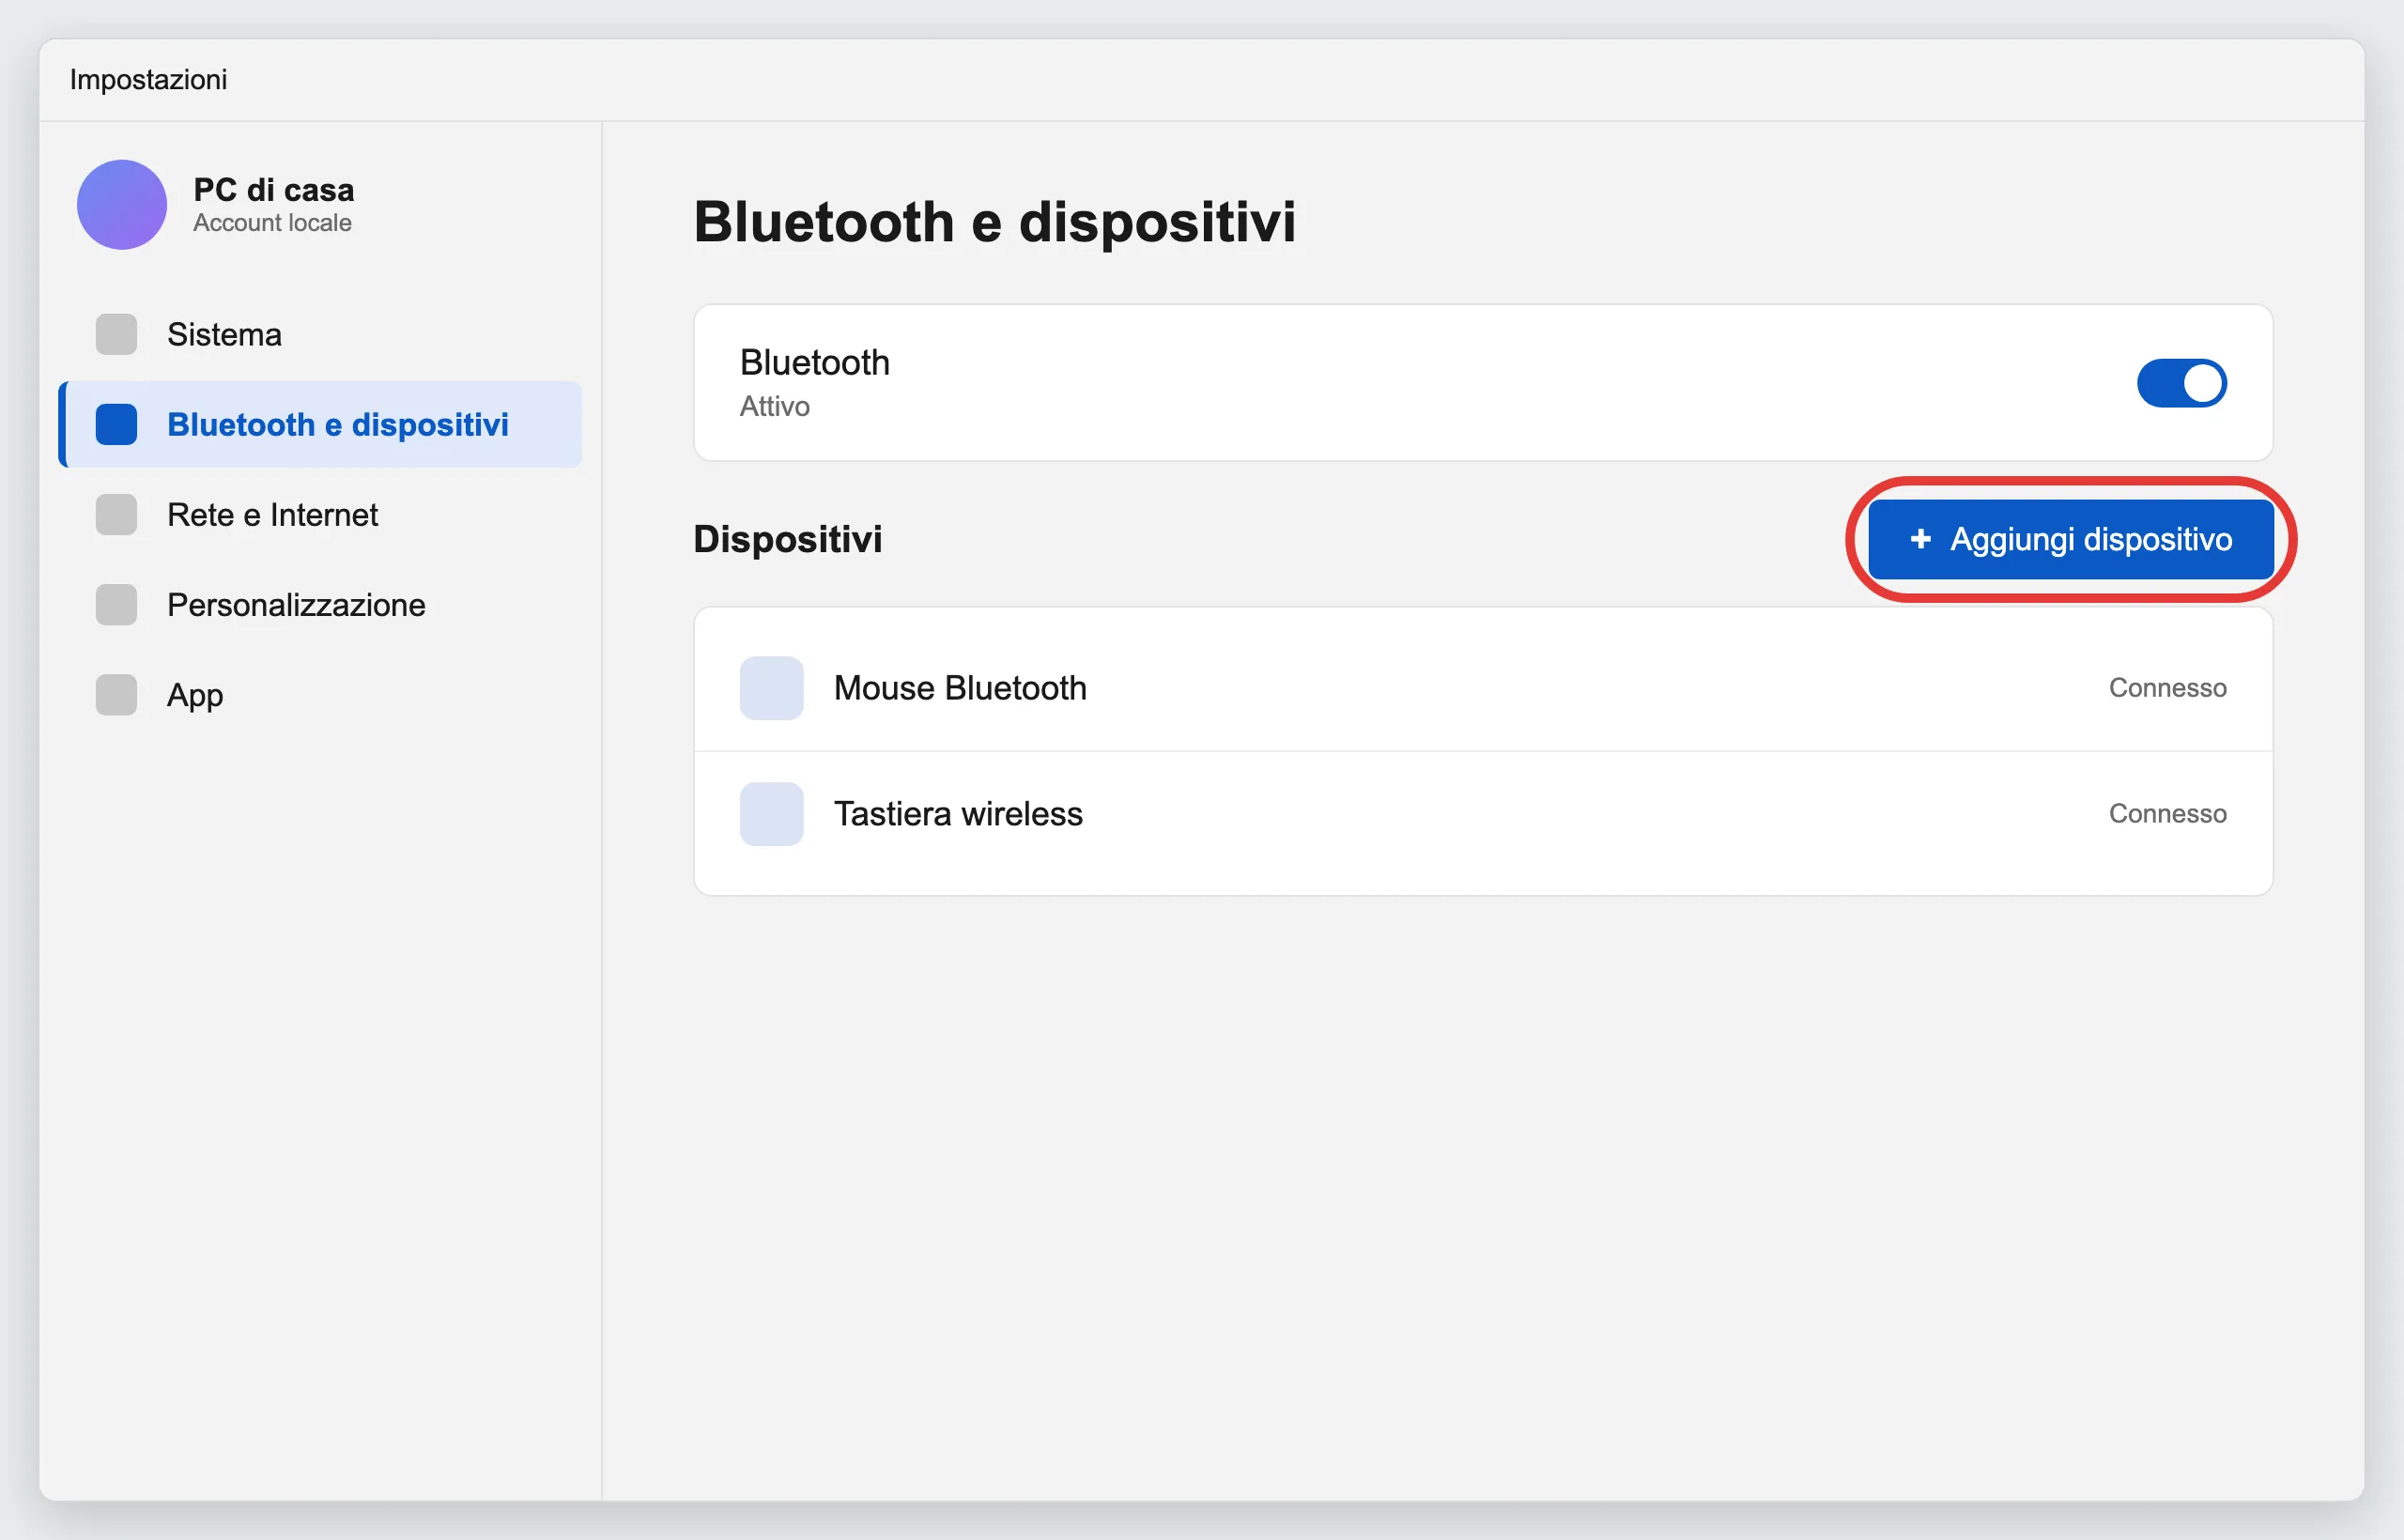Click Connesso status of Tastiera wireless
The image size is (2404, 1540).
(x=2167, y=814)
